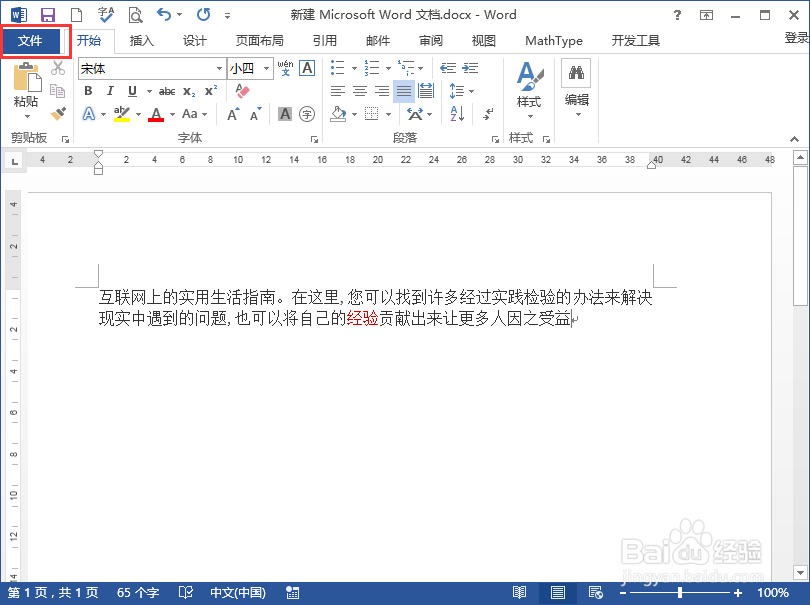Open the 文件 (File) menu

[x=32, y=41]
